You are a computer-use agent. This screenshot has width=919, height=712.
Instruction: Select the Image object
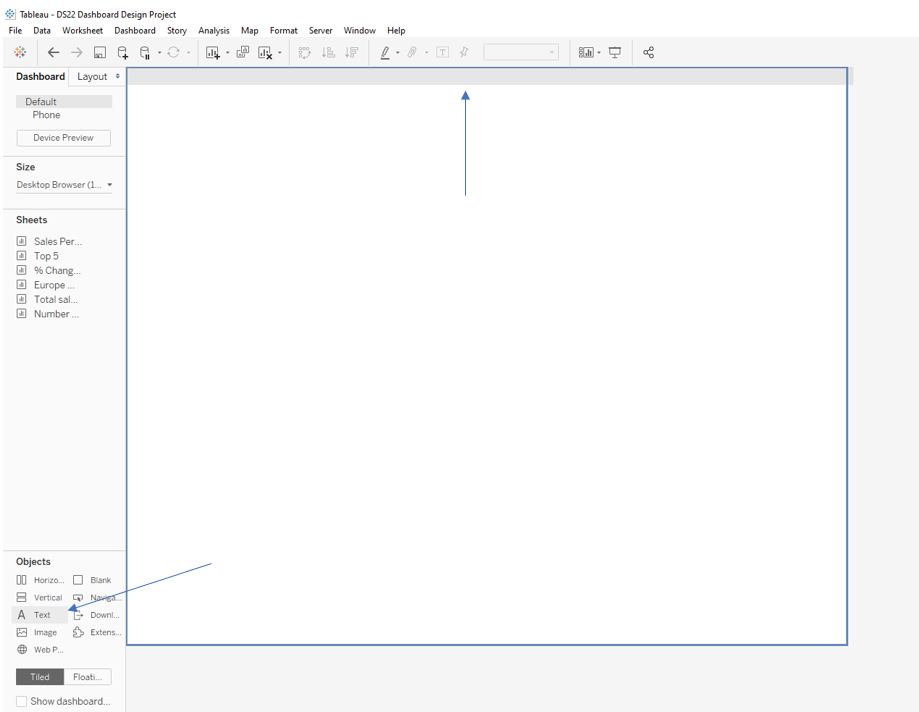(x=36, y=632)
